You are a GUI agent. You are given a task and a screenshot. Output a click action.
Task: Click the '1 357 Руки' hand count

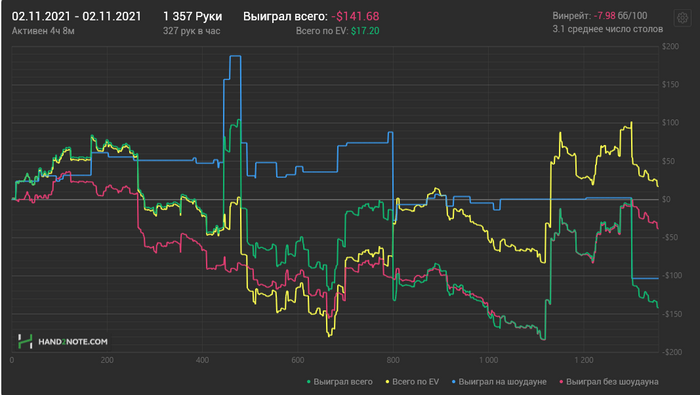[x=192, y=17]
